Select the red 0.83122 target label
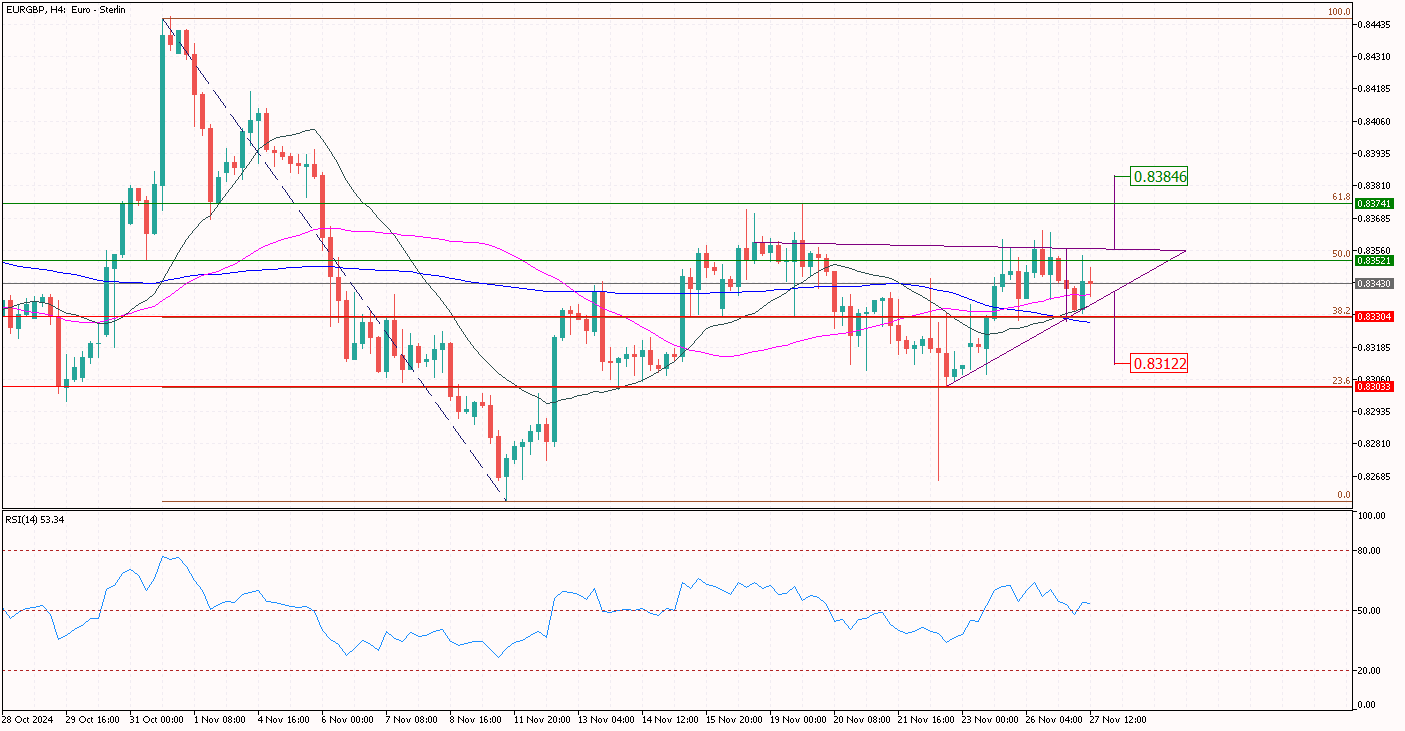The height and width of the screenshot is (731, 1405). (1159, 363)
